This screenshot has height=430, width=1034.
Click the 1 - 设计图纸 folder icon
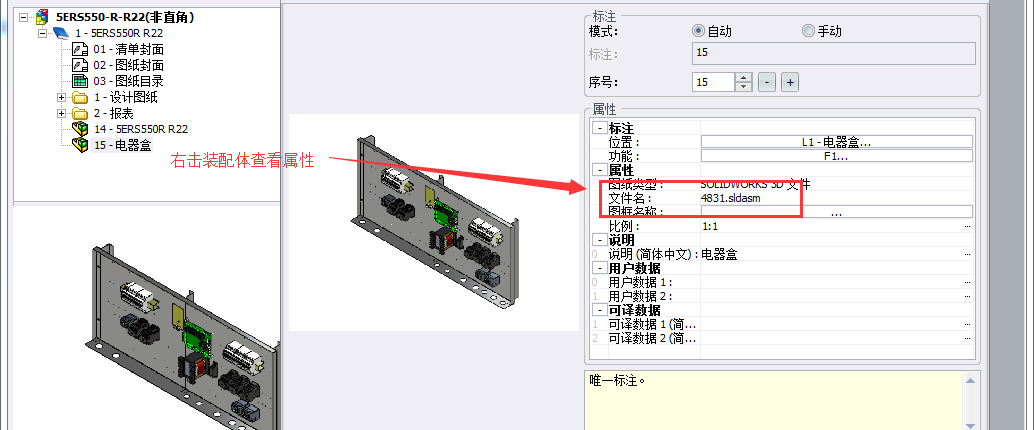click(x=80, y=98)
